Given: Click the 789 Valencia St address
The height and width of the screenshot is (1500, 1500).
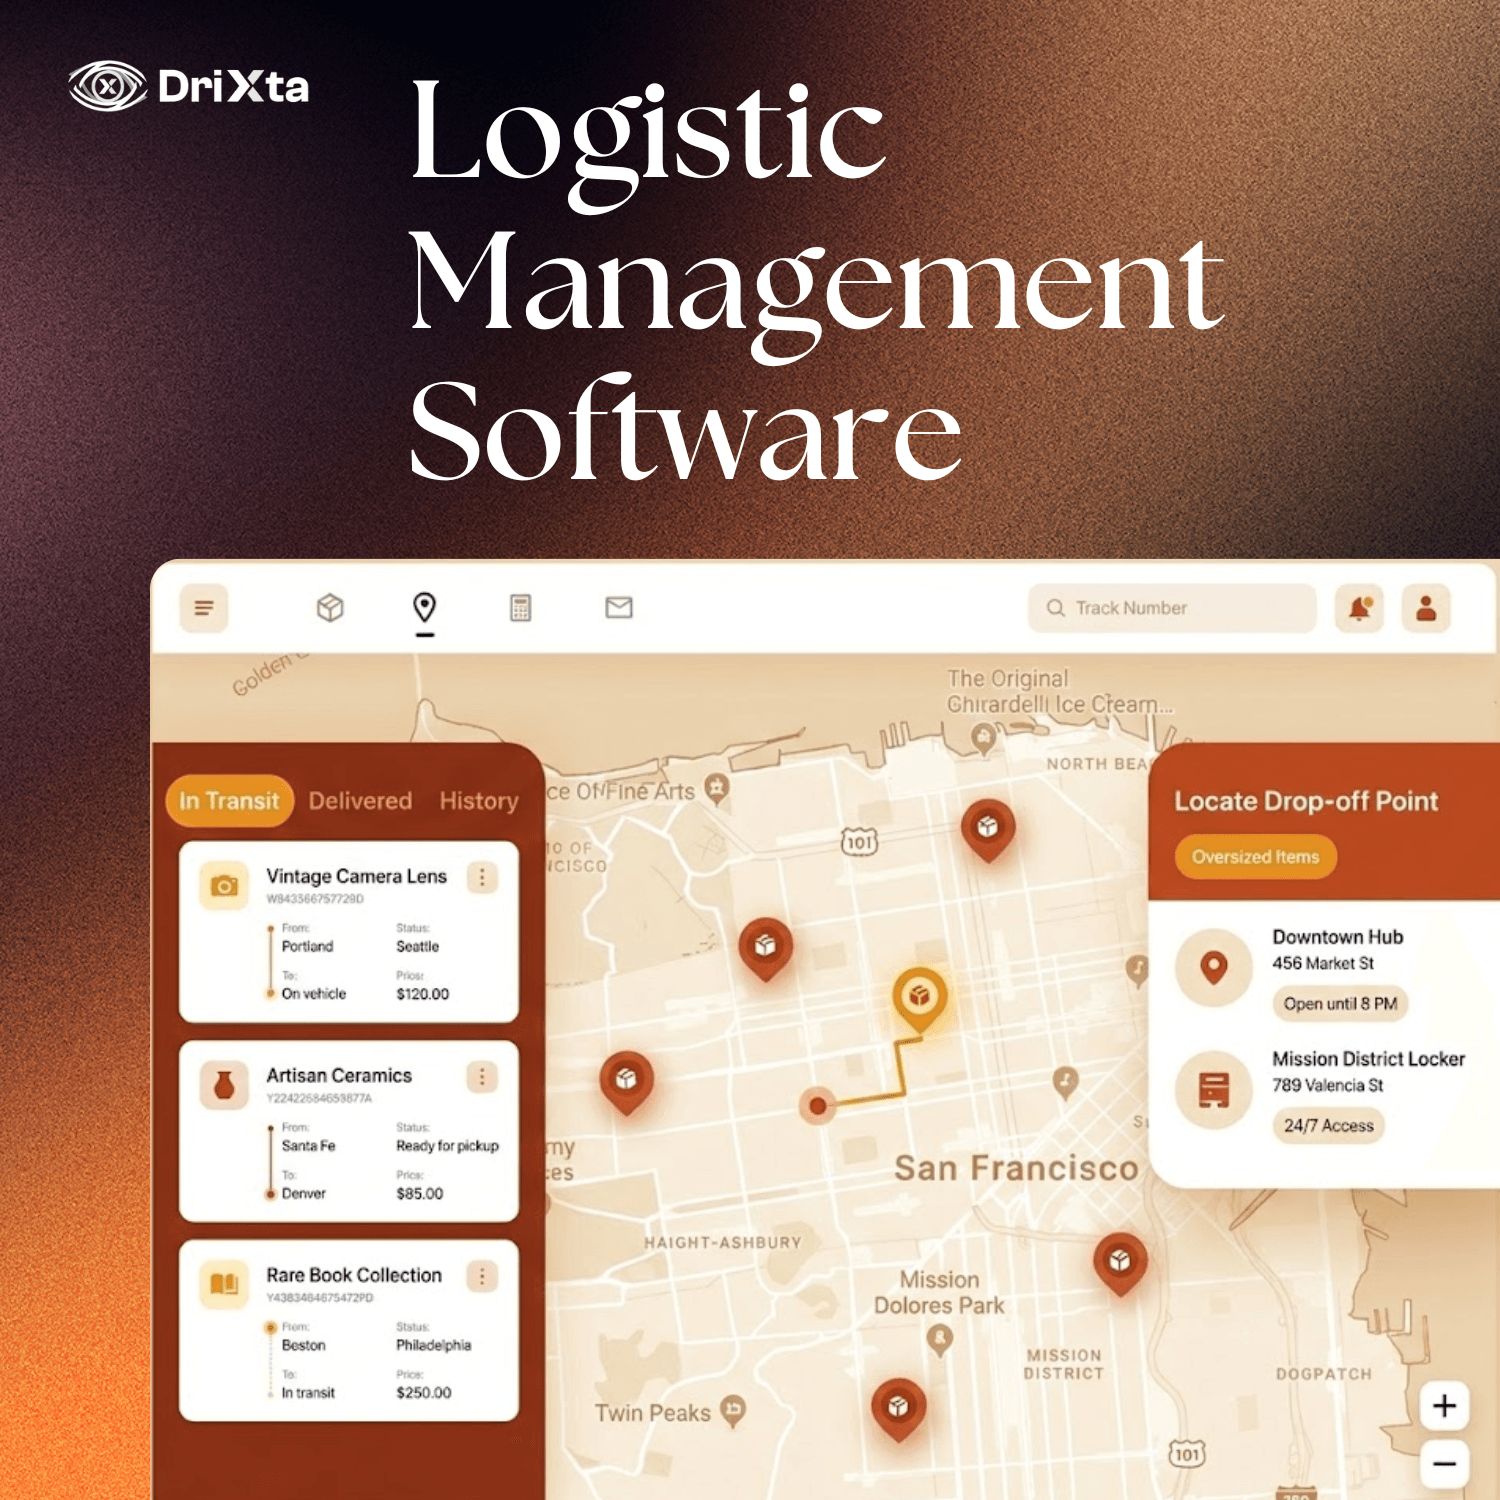Looking at the screenshot, I should pyautogui.click(x=1327, y=1086).
